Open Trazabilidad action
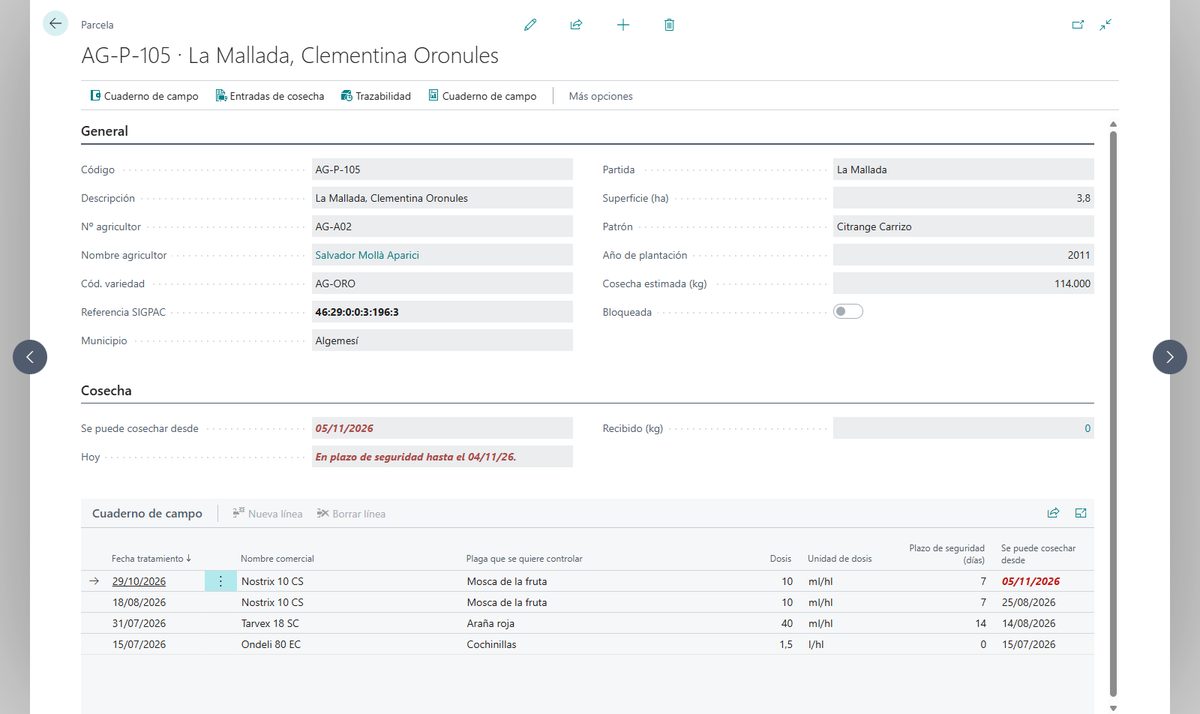The width and height of the screenshot is (1200, 714). [376, 96]
